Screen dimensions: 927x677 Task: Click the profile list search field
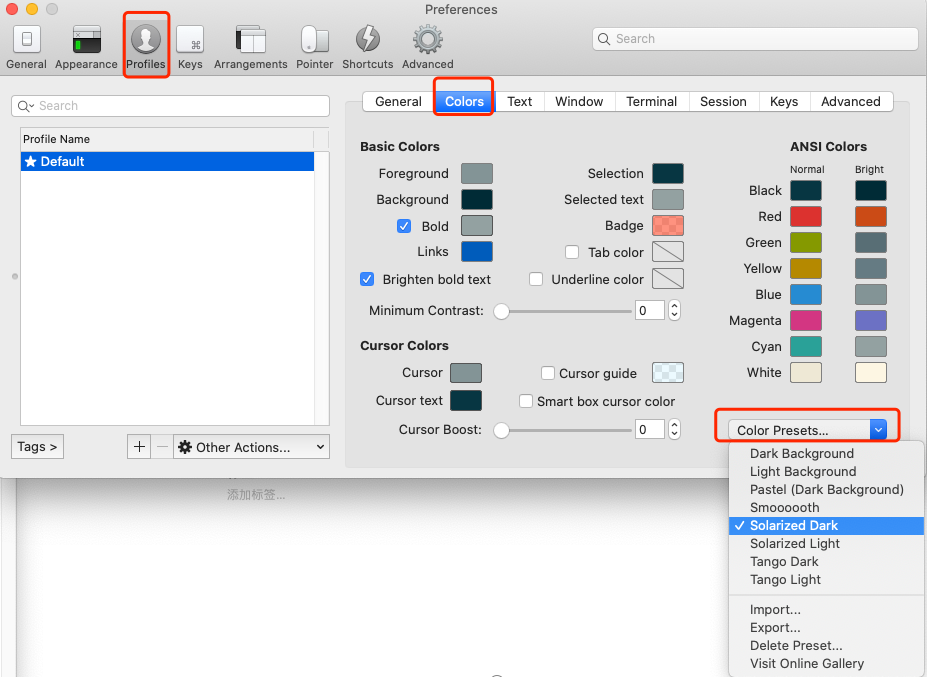pos(170,106)
